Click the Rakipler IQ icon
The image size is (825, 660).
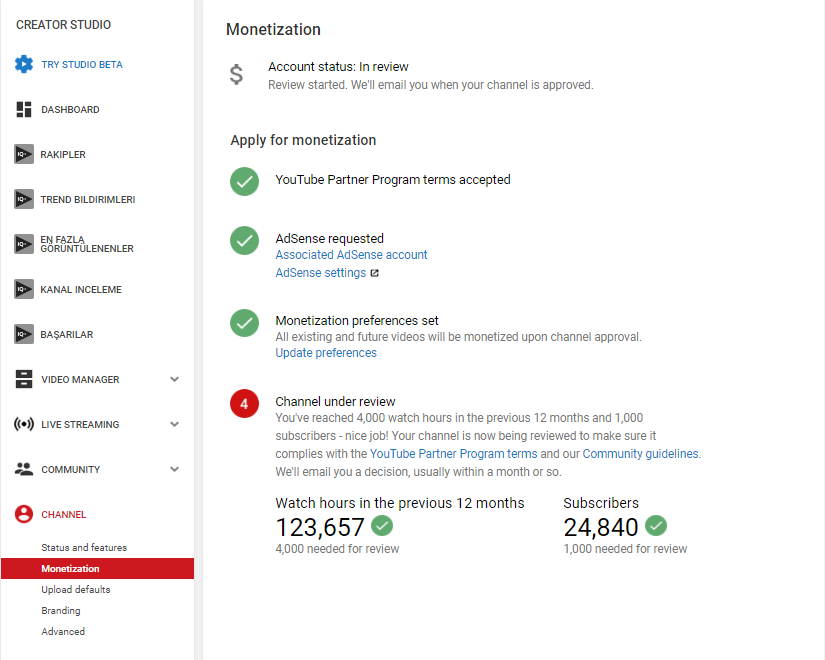click(24, 154)
